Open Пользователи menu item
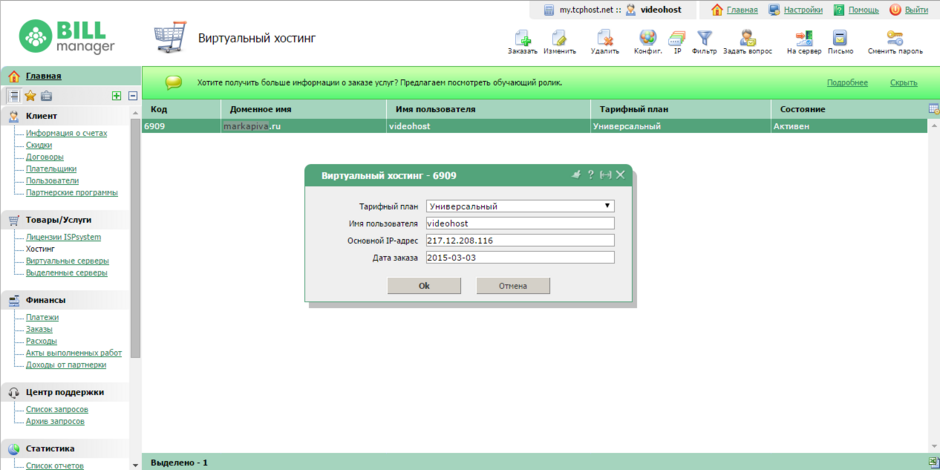 [52, 180]
